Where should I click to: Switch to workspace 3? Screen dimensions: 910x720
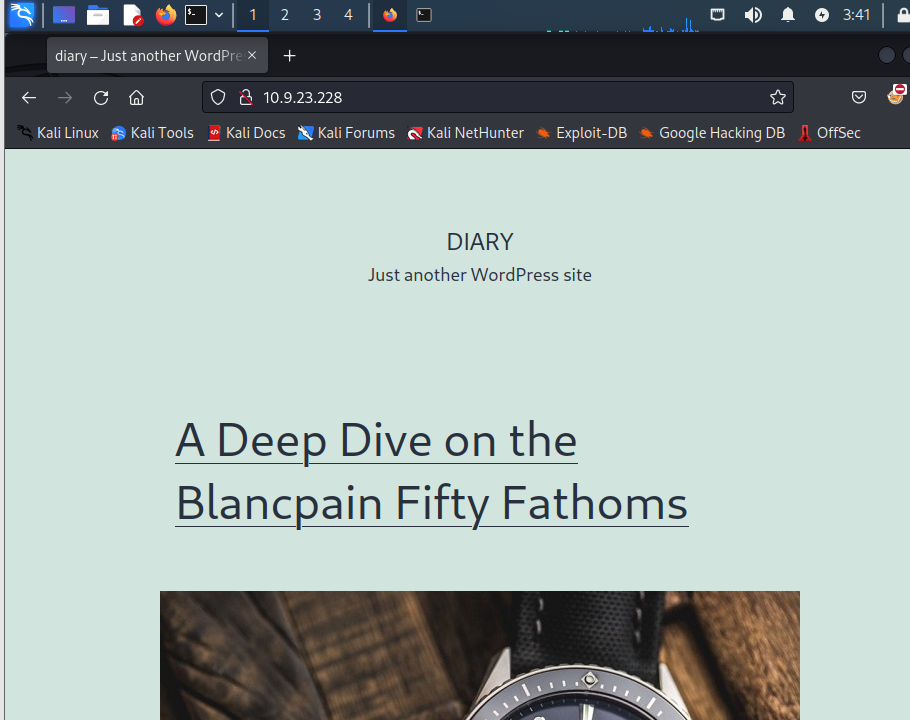[x=316, y=15]
